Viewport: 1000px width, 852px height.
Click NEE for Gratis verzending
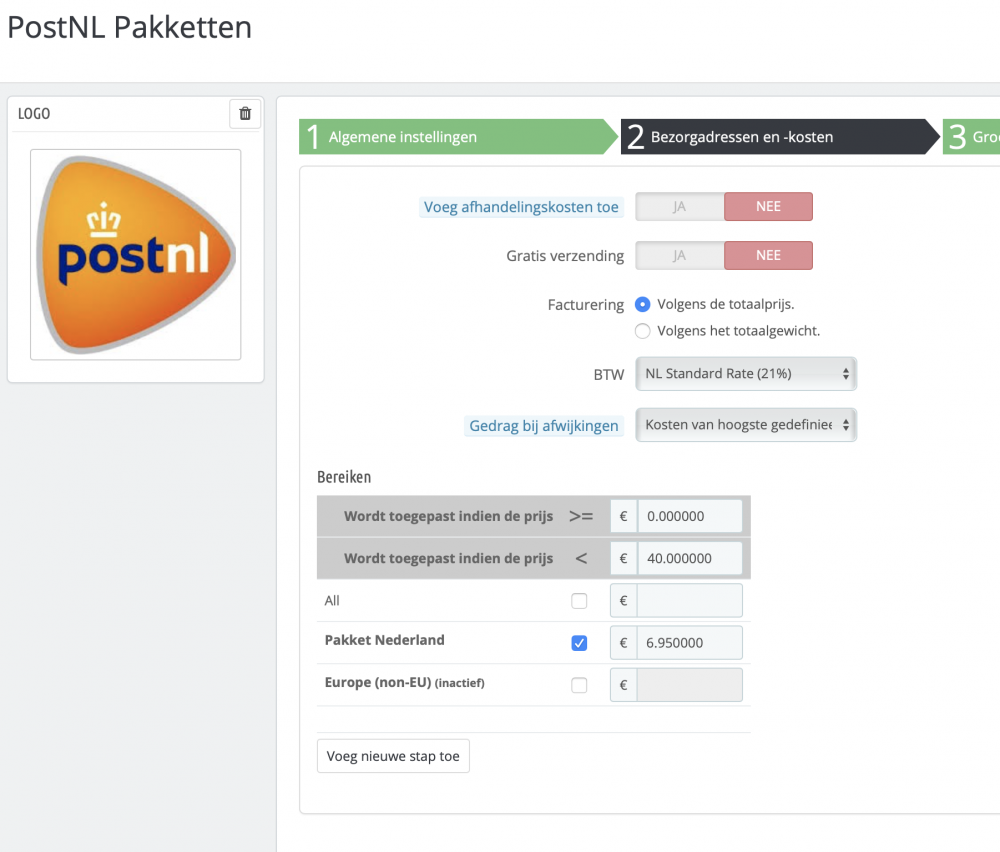click(x=768, y=255)
